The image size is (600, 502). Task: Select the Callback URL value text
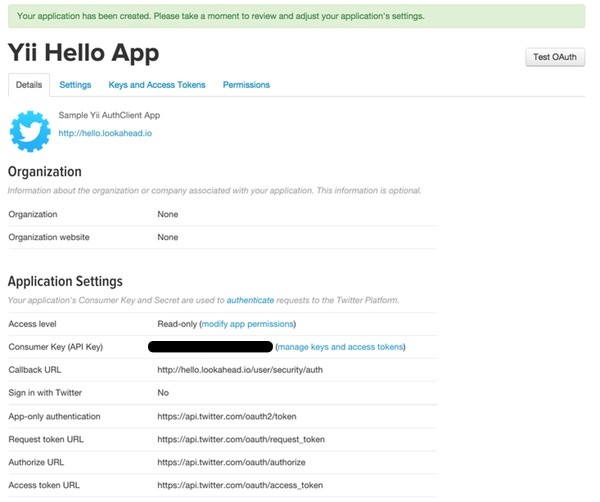[x=240, y=370]
